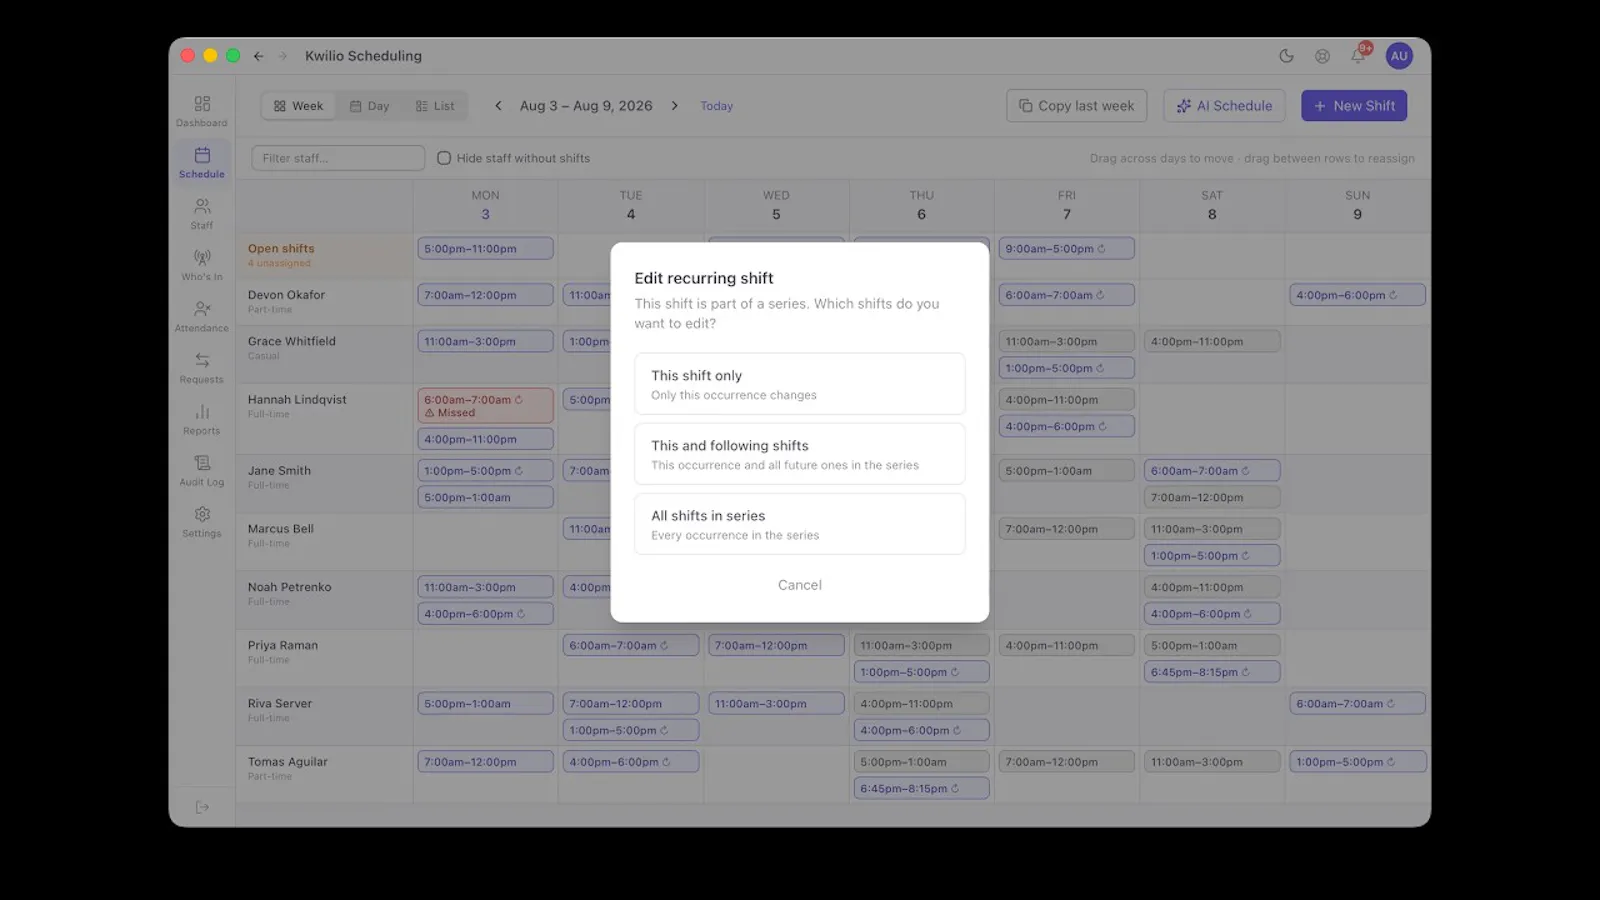Viewport: 1600px width, 900px height.
Task: Go to next week chevron
Action: point(675,106)
